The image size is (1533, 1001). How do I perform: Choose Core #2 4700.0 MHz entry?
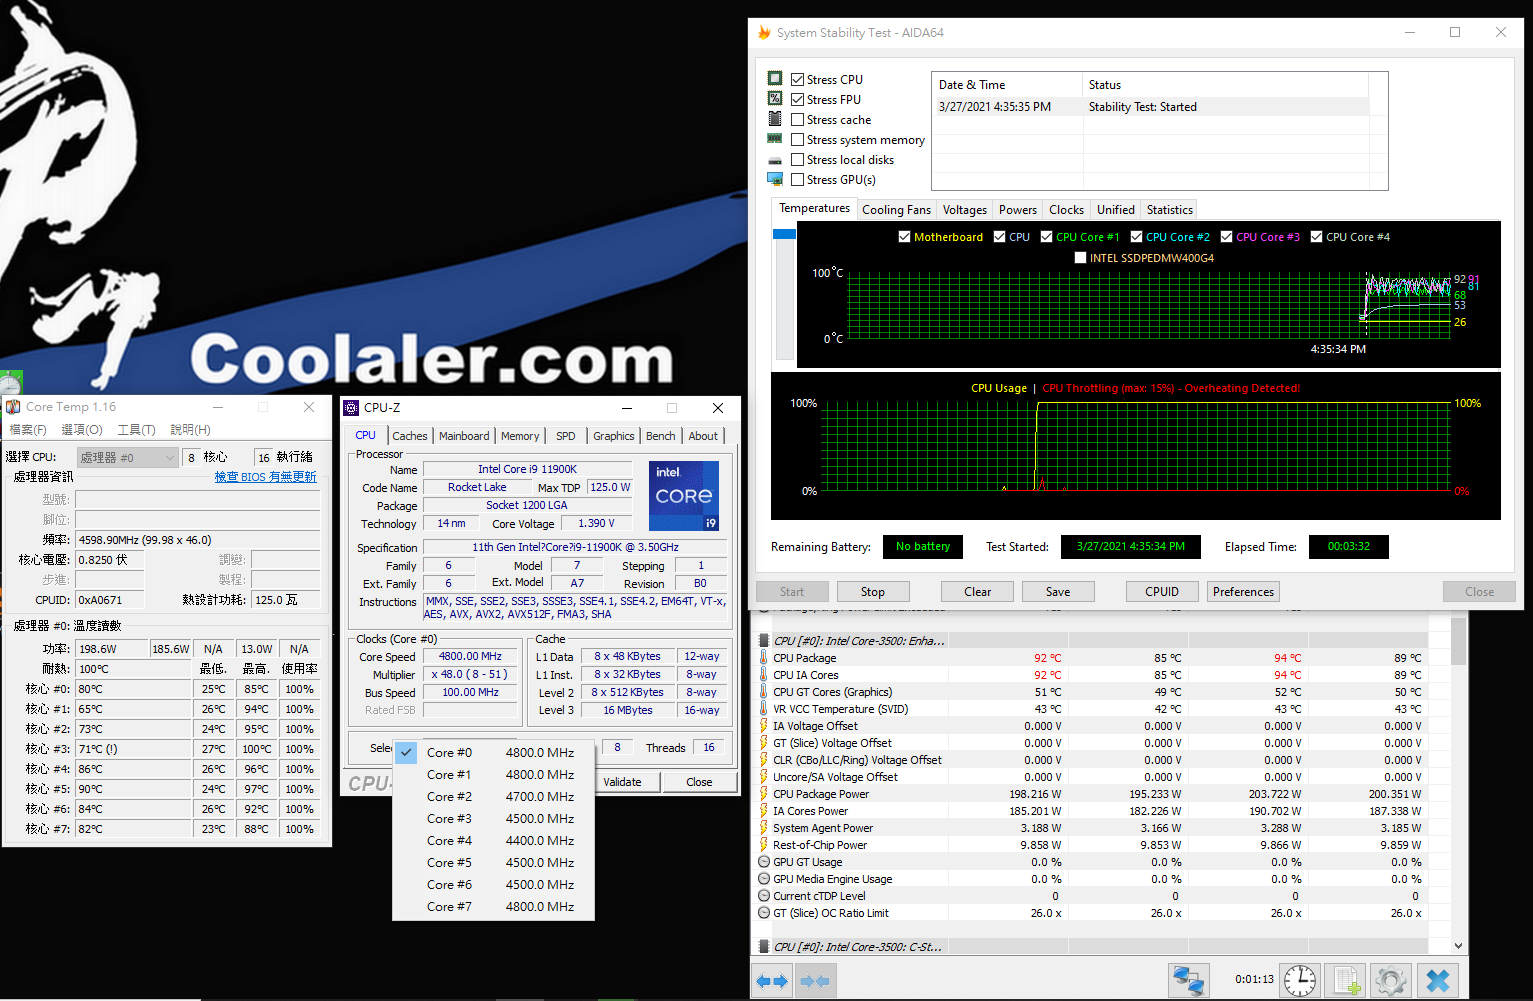click(x=494, y=796)
